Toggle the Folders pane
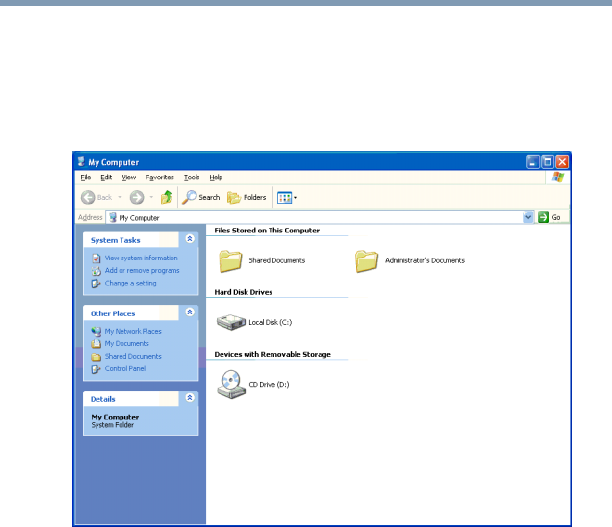The height and width of the screenshot is (527, 612). click(x=247, y=198)
